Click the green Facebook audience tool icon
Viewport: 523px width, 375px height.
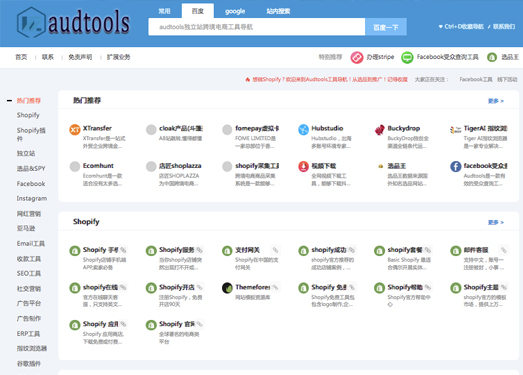pyautogui.click(x=407, y=57)
